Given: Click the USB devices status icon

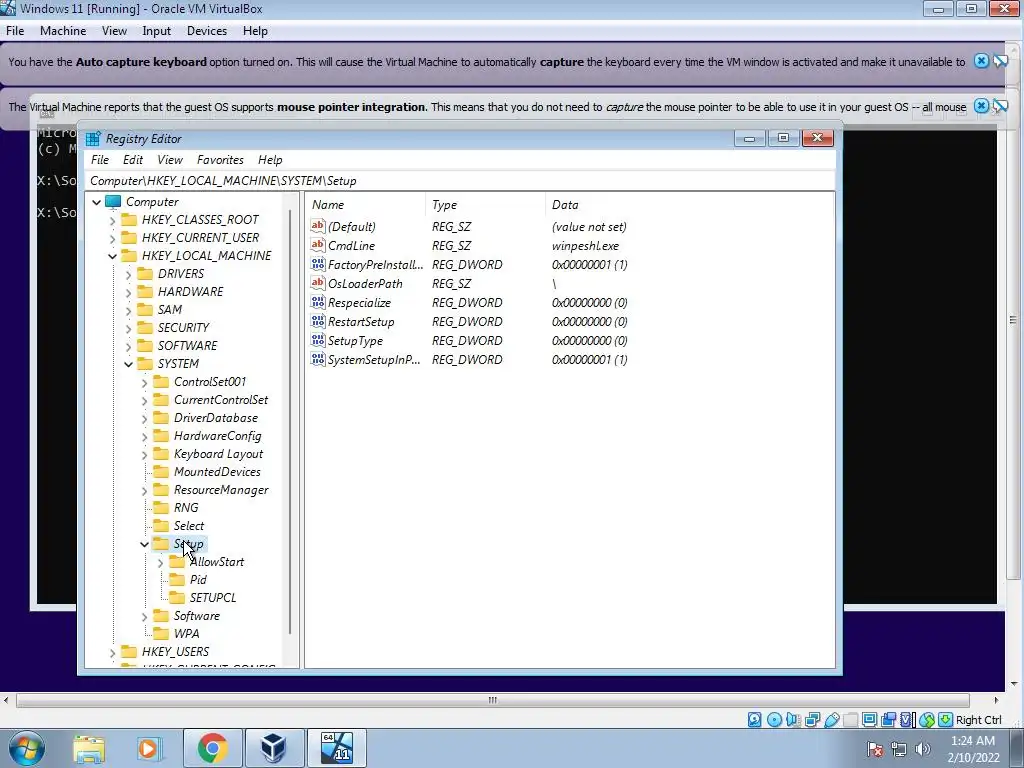Looking at the screenshot, I should pyautogui.click(x=831, y=720).
